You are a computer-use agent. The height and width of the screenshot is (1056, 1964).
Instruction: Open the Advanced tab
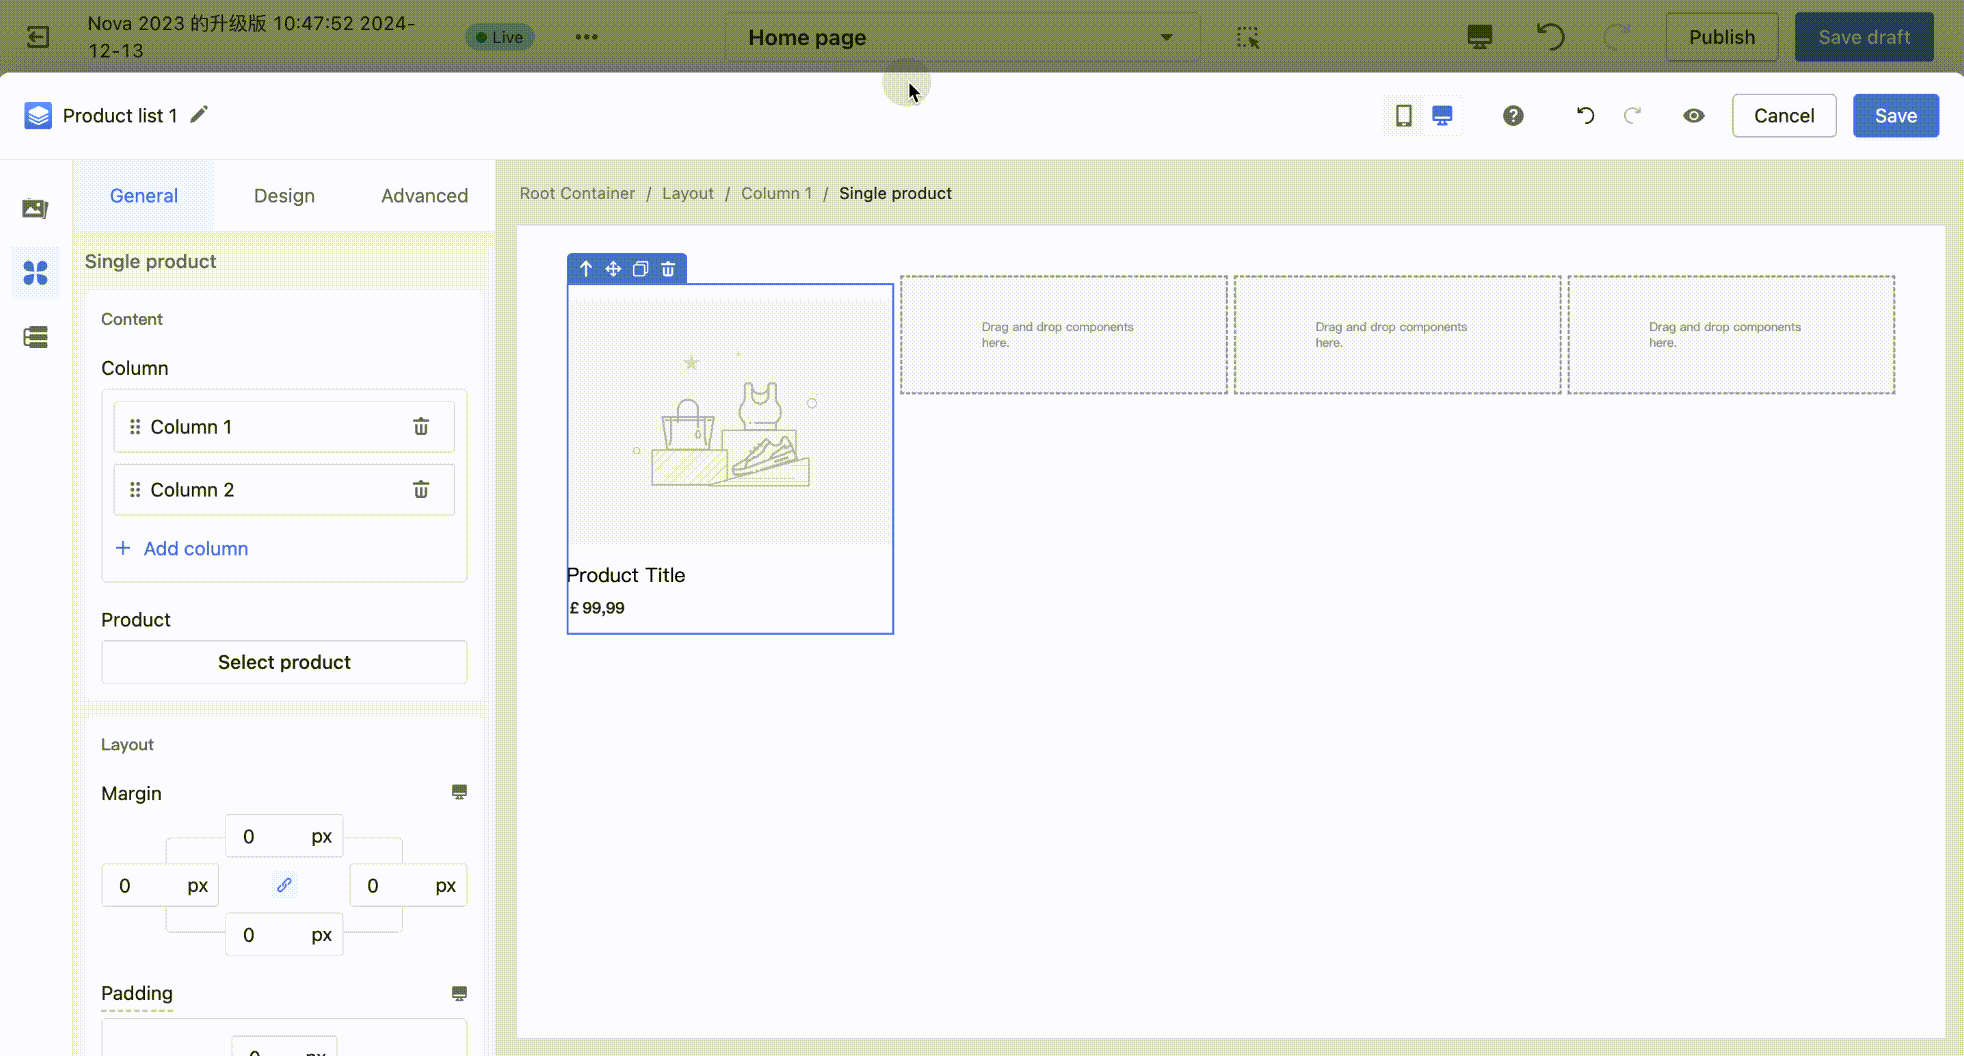pos(424,196)
